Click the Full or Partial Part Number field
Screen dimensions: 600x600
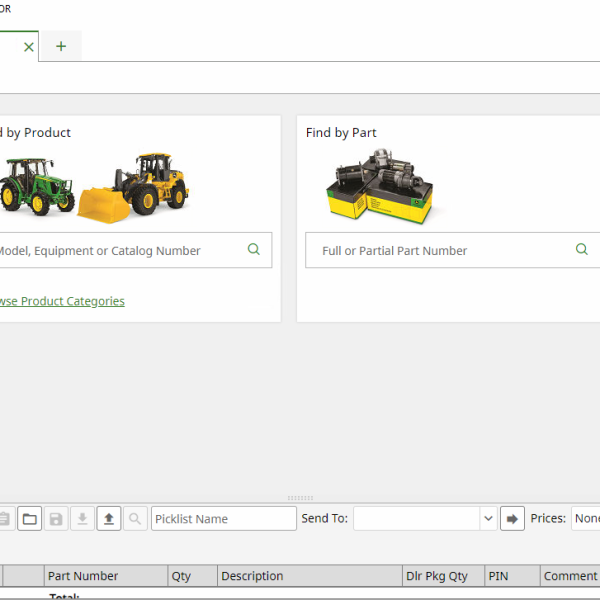coord(453,250)
